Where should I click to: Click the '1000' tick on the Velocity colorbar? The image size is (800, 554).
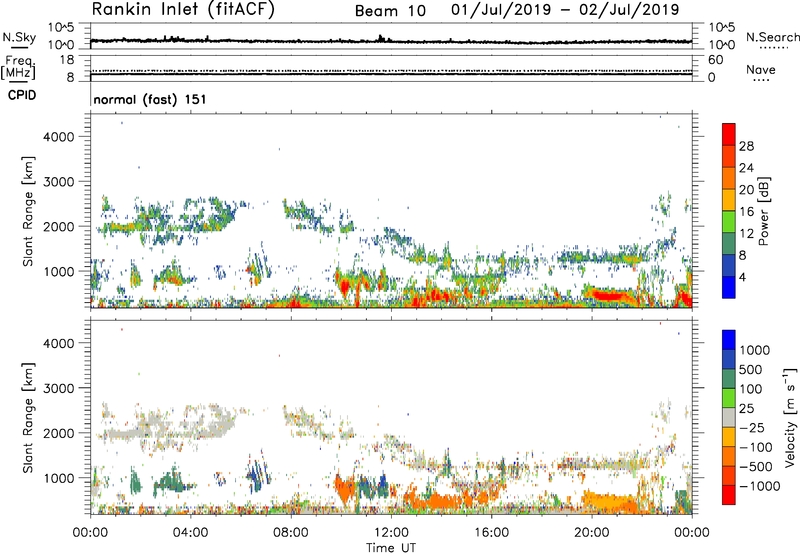point(755,350)
